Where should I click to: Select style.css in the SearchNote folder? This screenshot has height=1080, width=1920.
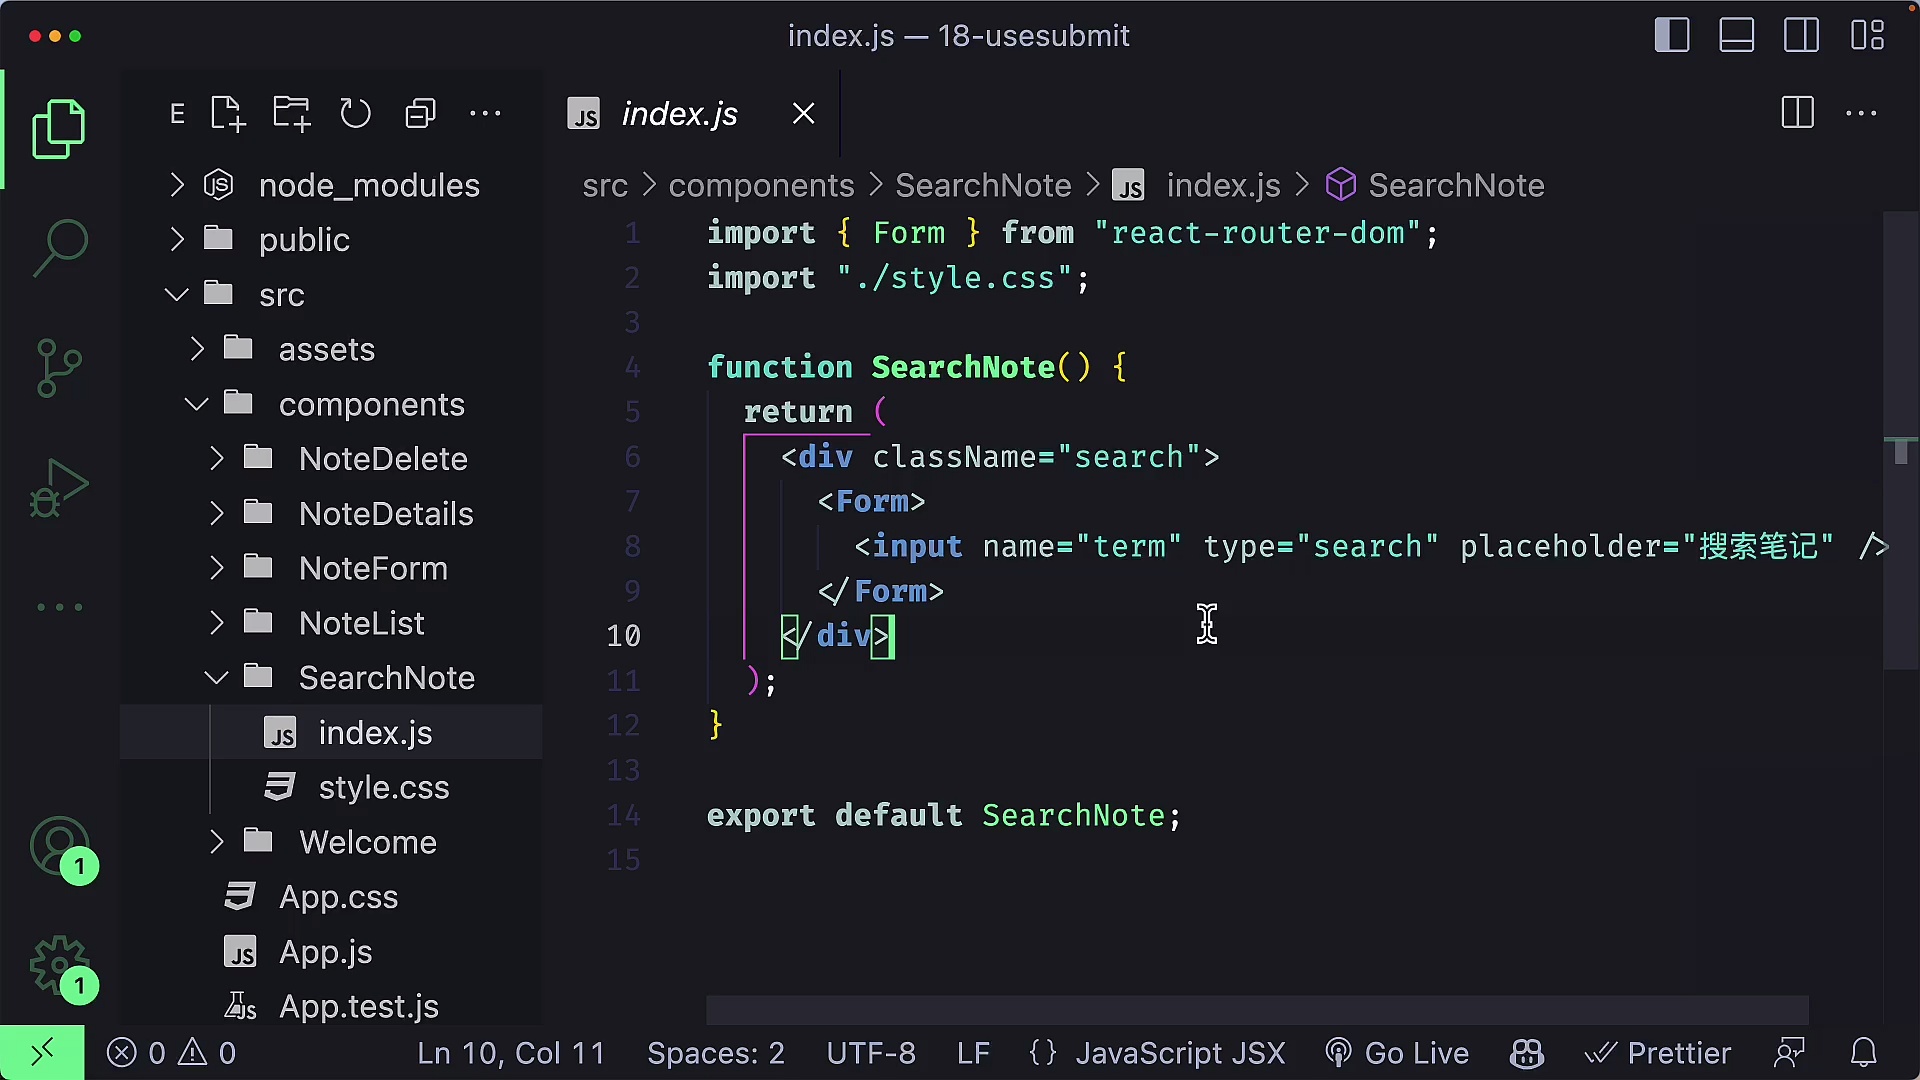pos(384,787)
